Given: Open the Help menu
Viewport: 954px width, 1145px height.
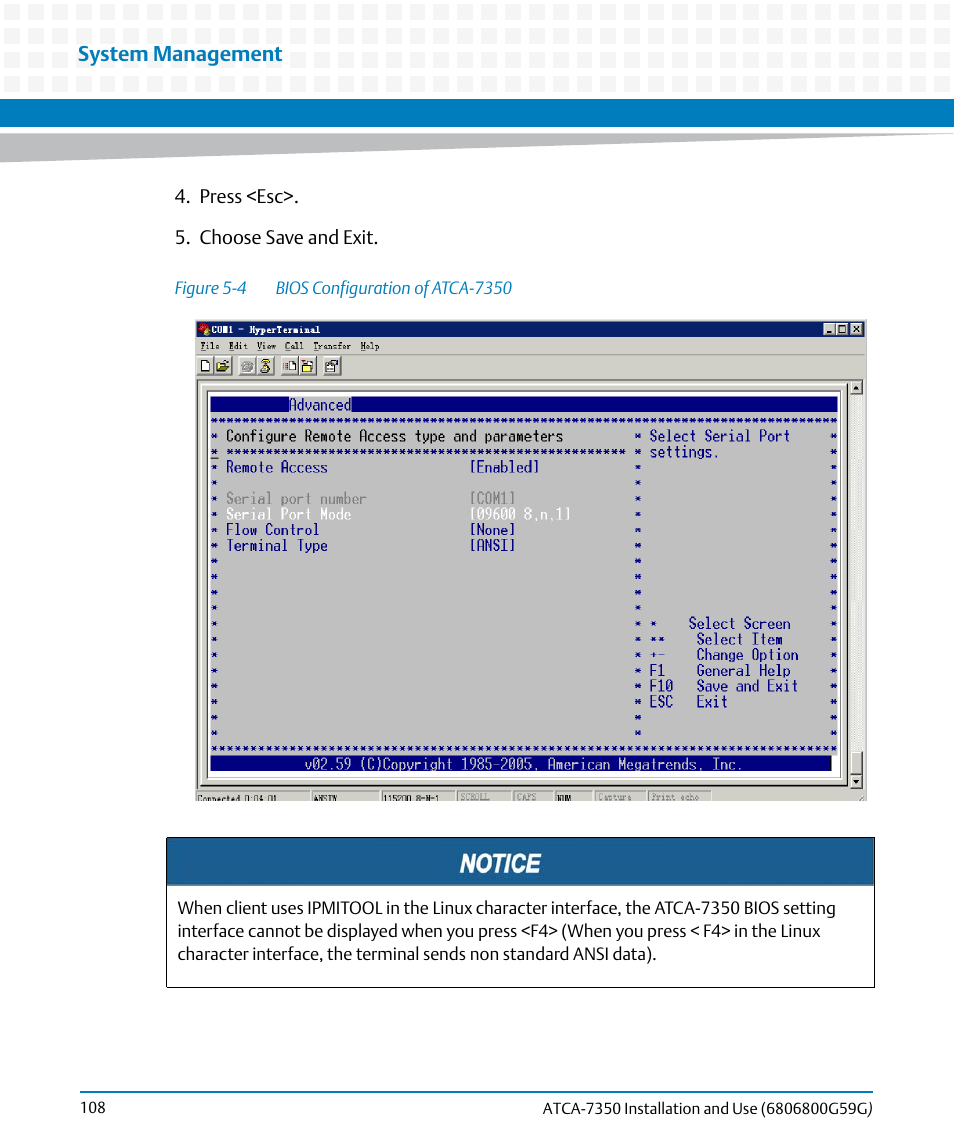Looking at the screenshot, I should pyautogui.click(x=370, y=346).
